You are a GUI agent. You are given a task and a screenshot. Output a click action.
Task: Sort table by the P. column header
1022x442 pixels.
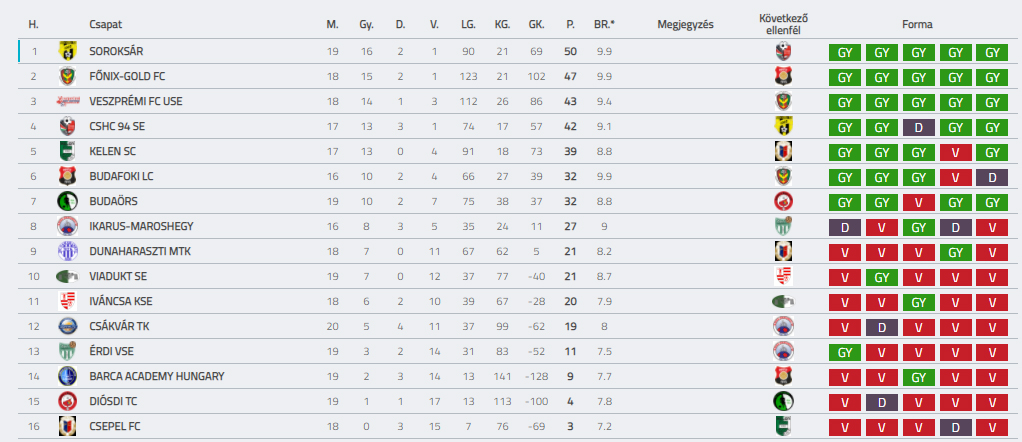pos(570,24)
